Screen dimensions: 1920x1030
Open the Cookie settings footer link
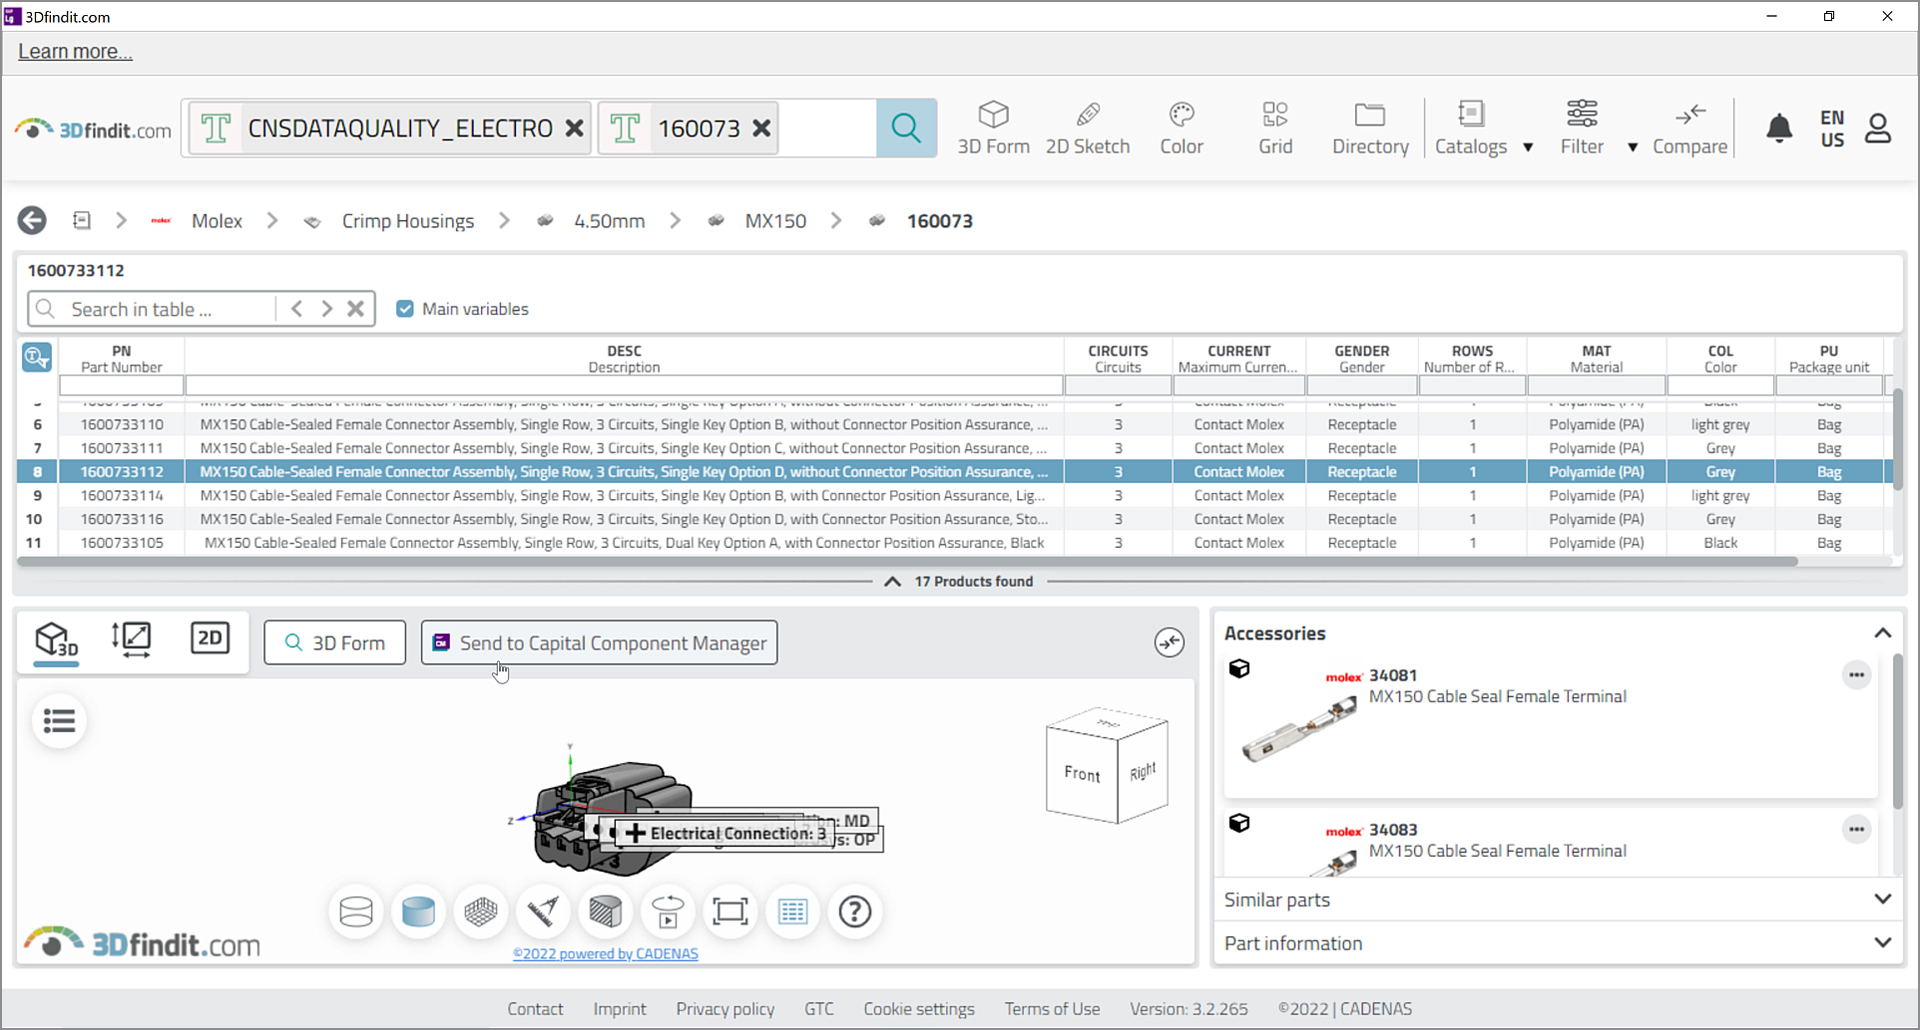coord(919,1009)
